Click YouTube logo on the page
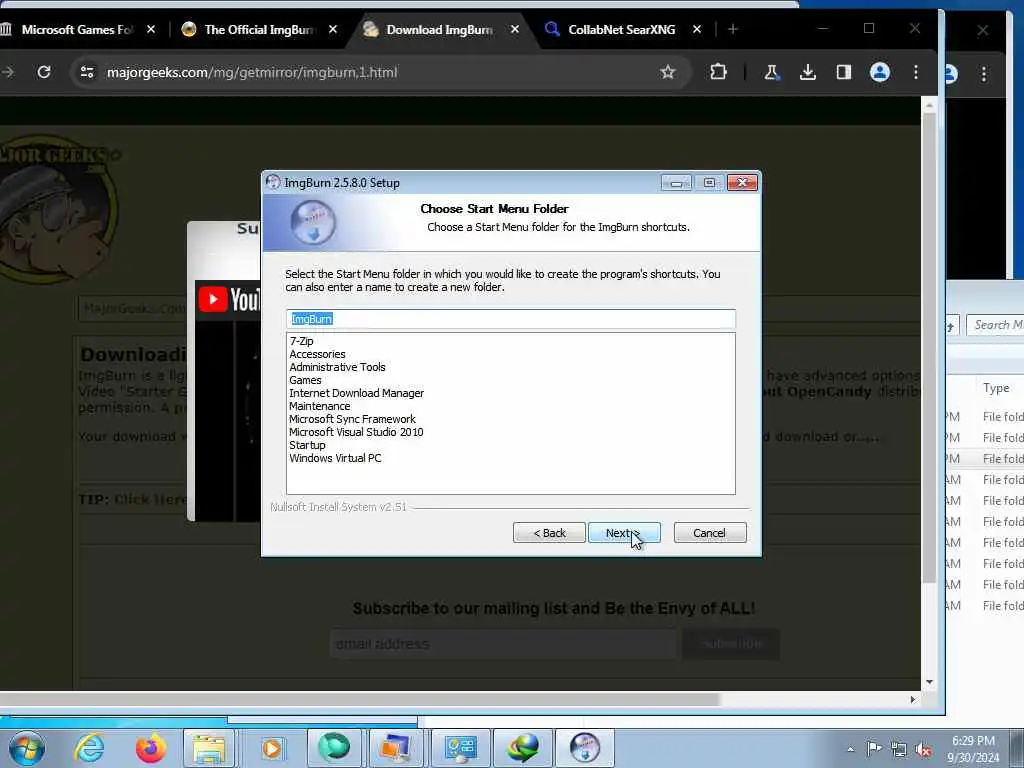The width and height of the screenshot is (1024, 768). tap(229, 300)
